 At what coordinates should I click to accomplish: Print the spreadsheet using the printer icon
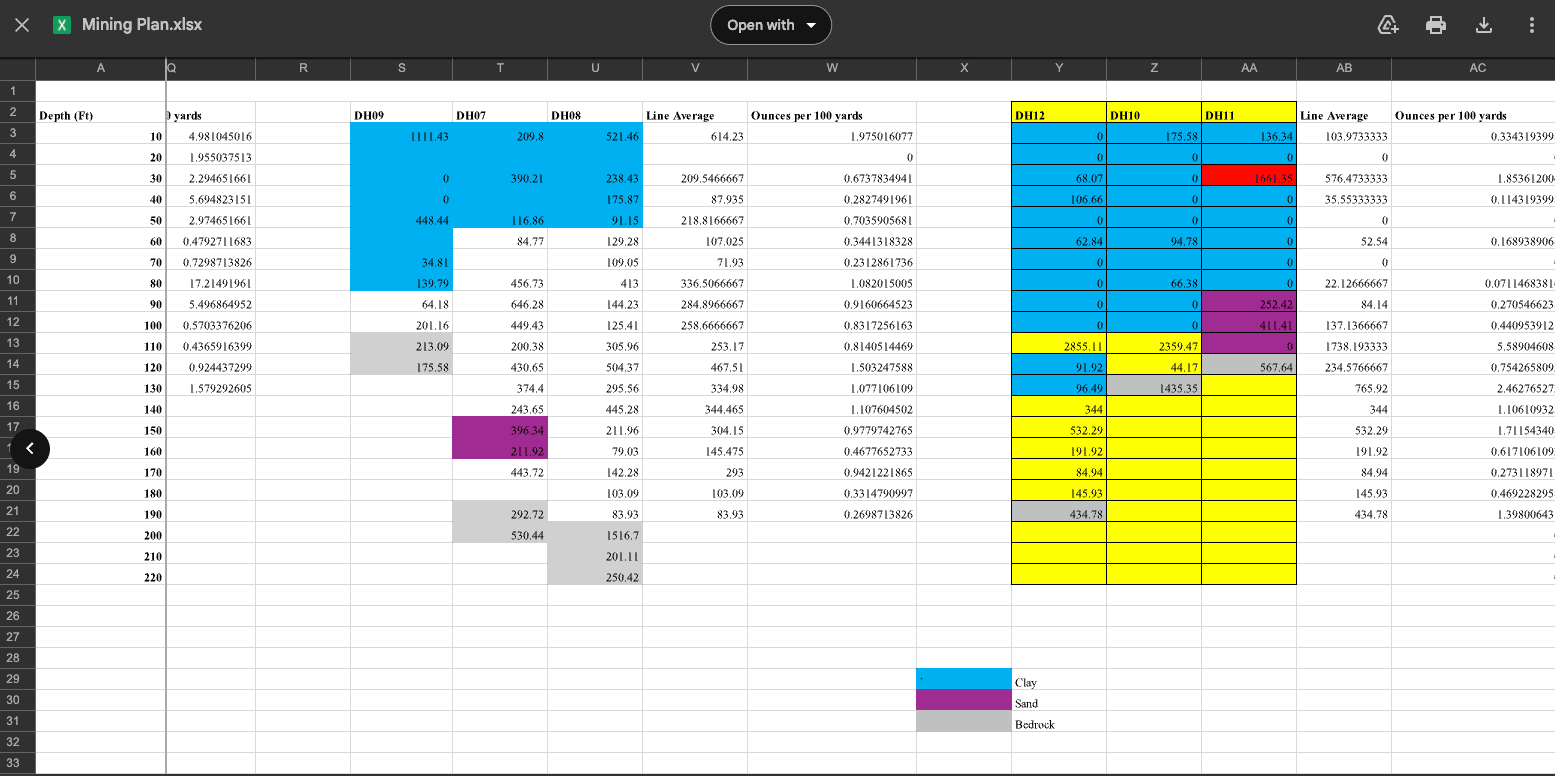click(1436, 25)
